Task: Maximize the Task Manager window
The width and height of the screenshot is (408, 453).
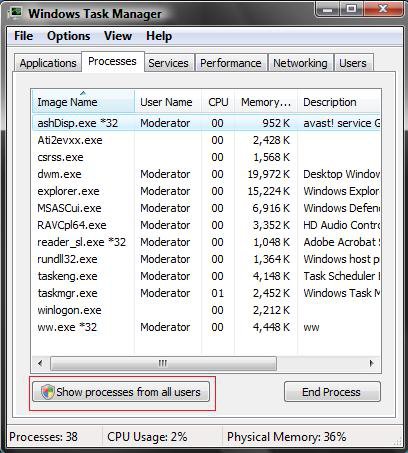Action: click(x=352, y=9)
